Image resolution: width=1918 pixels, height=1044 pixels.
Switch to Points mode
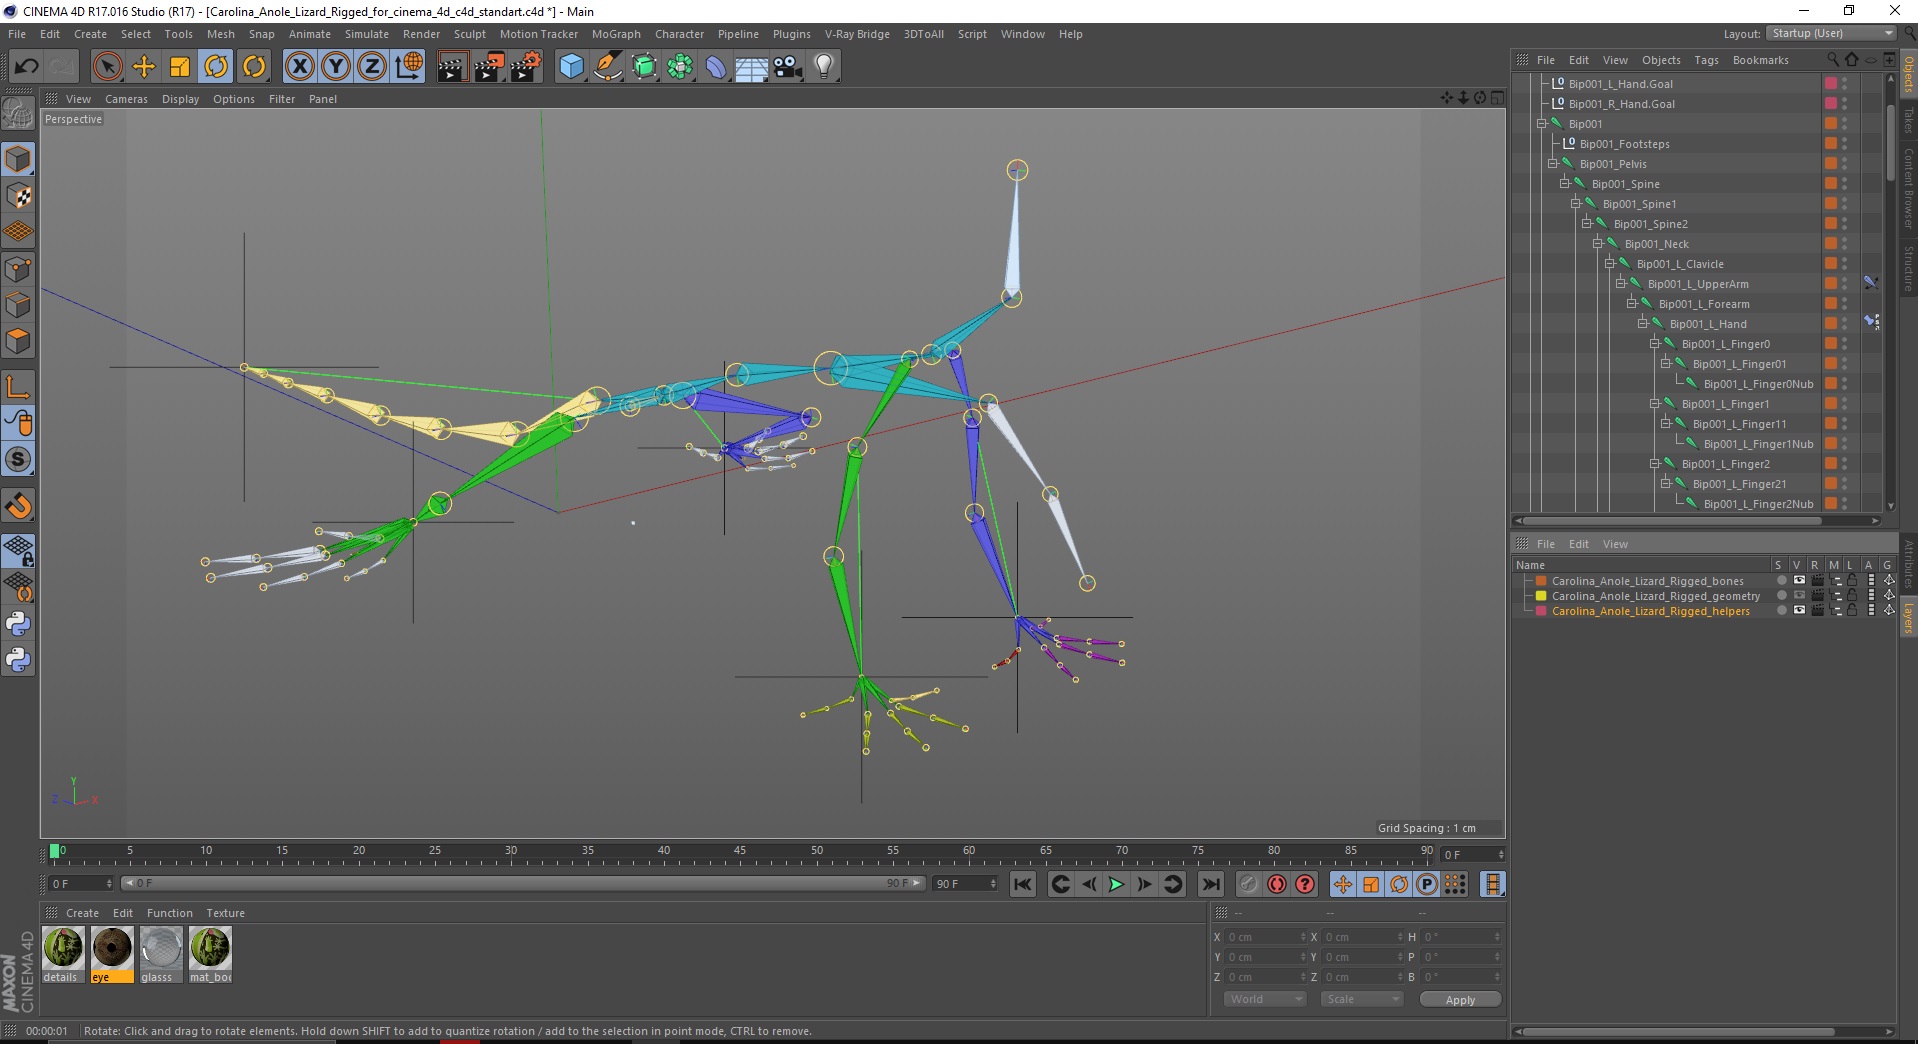pyautogui.click(x=18, y=269)
